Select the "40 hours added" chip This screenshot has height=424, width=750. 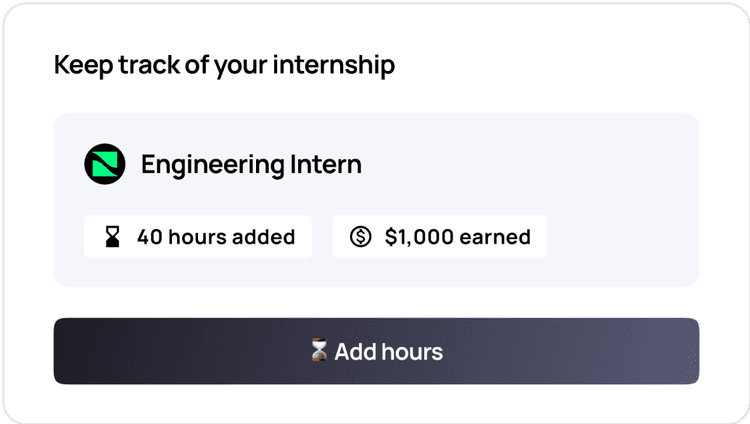coord(198,236)
